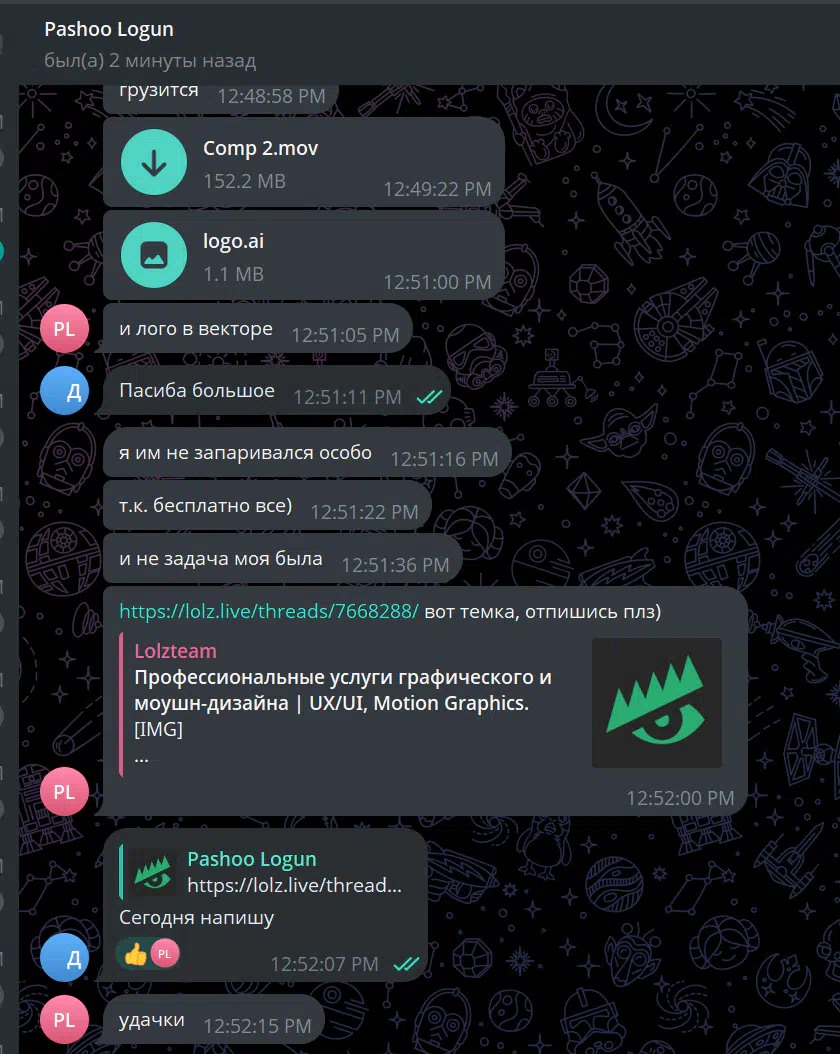
Task: Open the Lolzteam preview title link
Action: pos(343,690)
